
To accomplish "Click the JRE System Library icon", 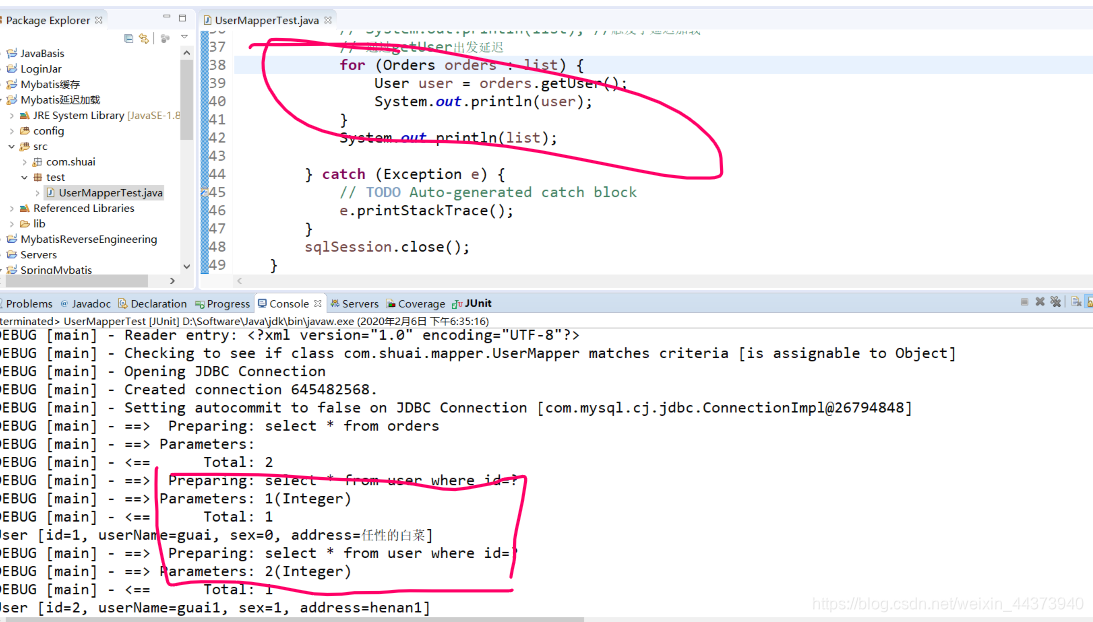I will 25,116.
